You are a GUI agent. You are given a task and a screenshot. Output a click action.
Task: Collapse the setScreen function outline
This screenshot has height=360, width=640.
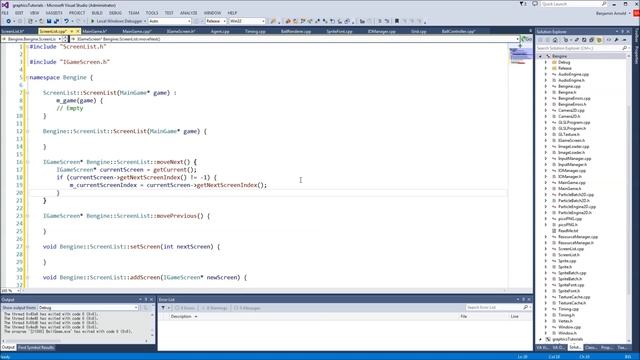27,247
